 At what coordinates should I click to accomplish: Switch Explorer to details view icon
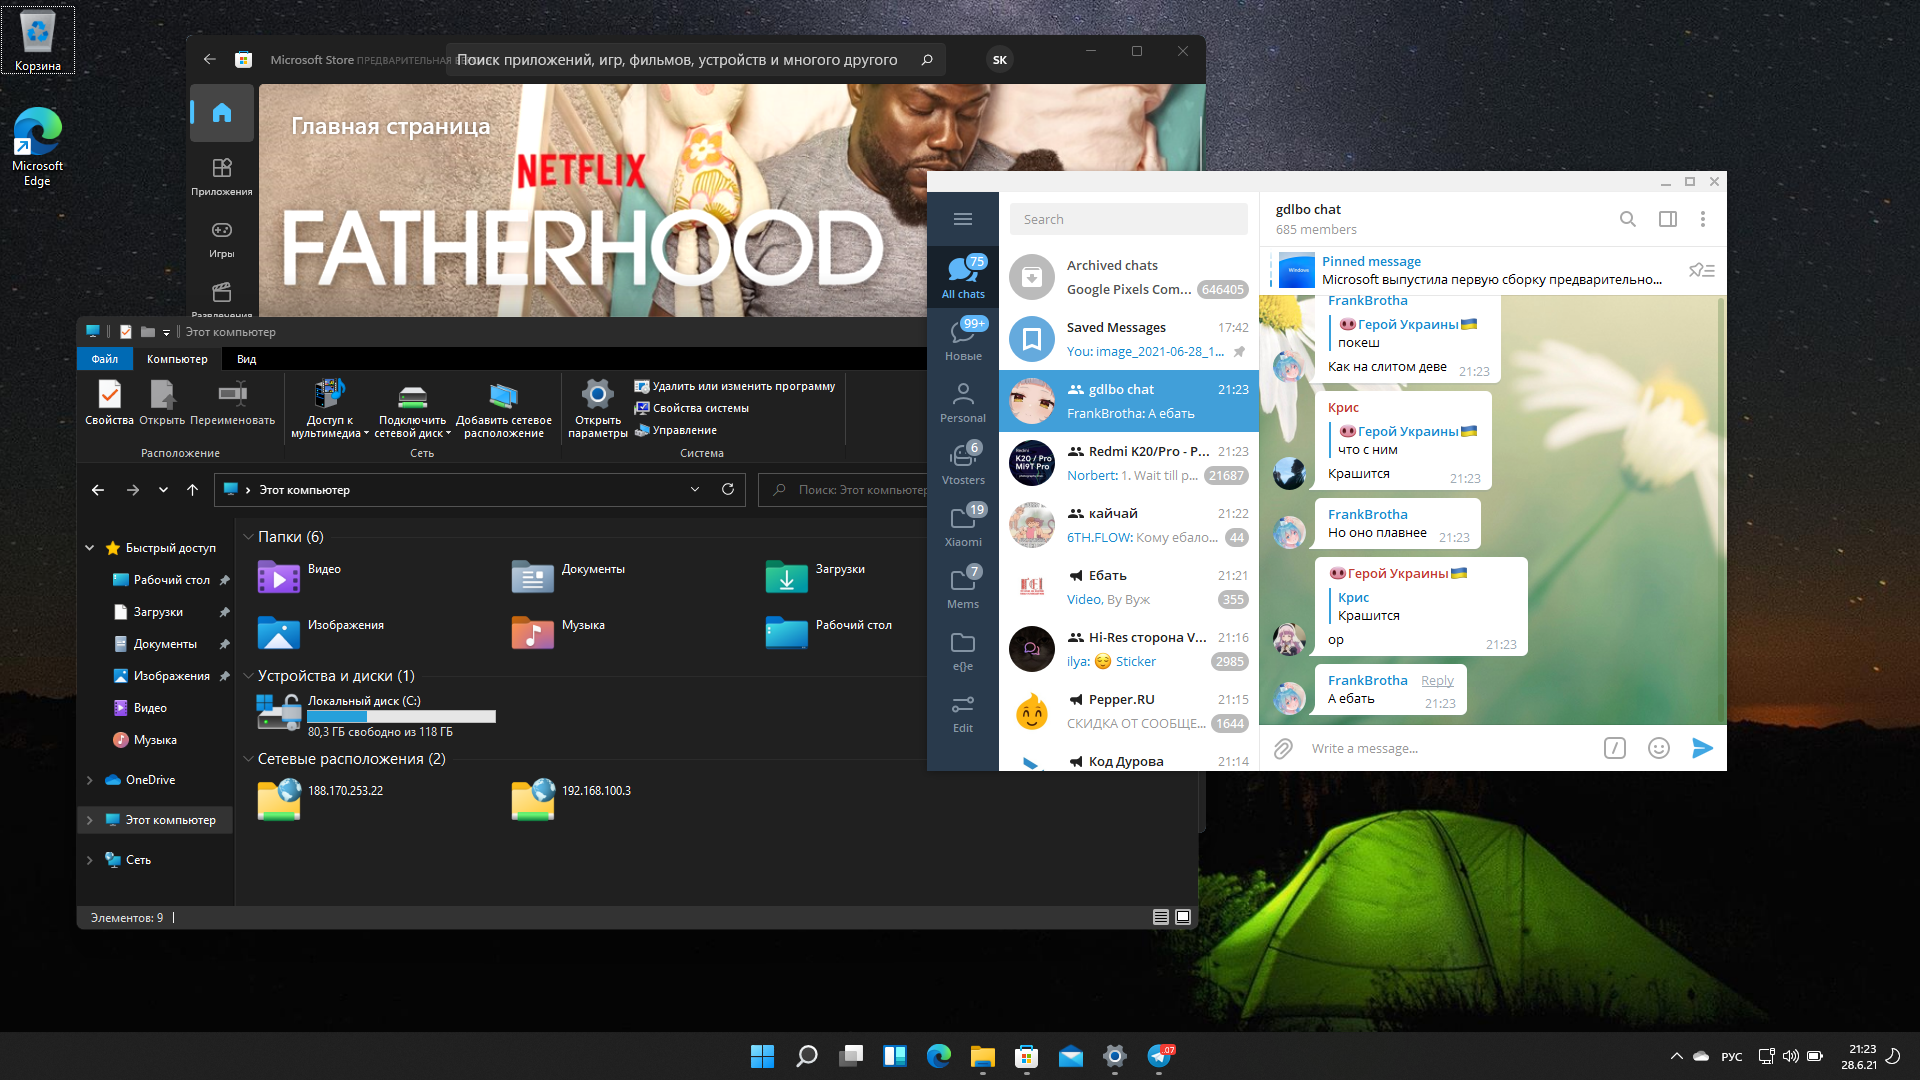pos(1161,917)
